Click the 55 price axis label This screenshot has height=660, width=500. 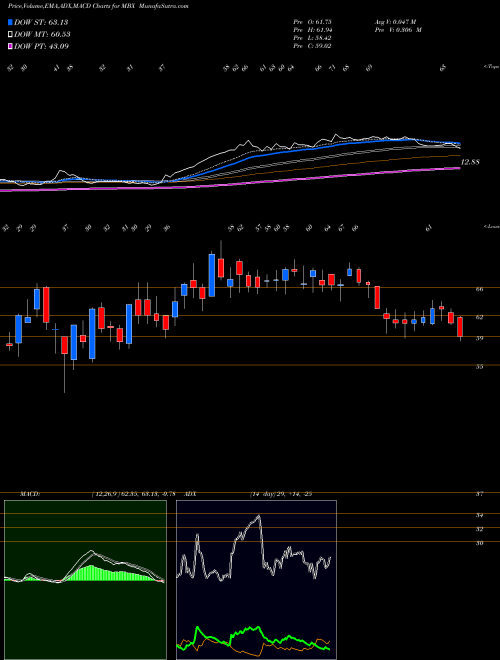[479, 367]
